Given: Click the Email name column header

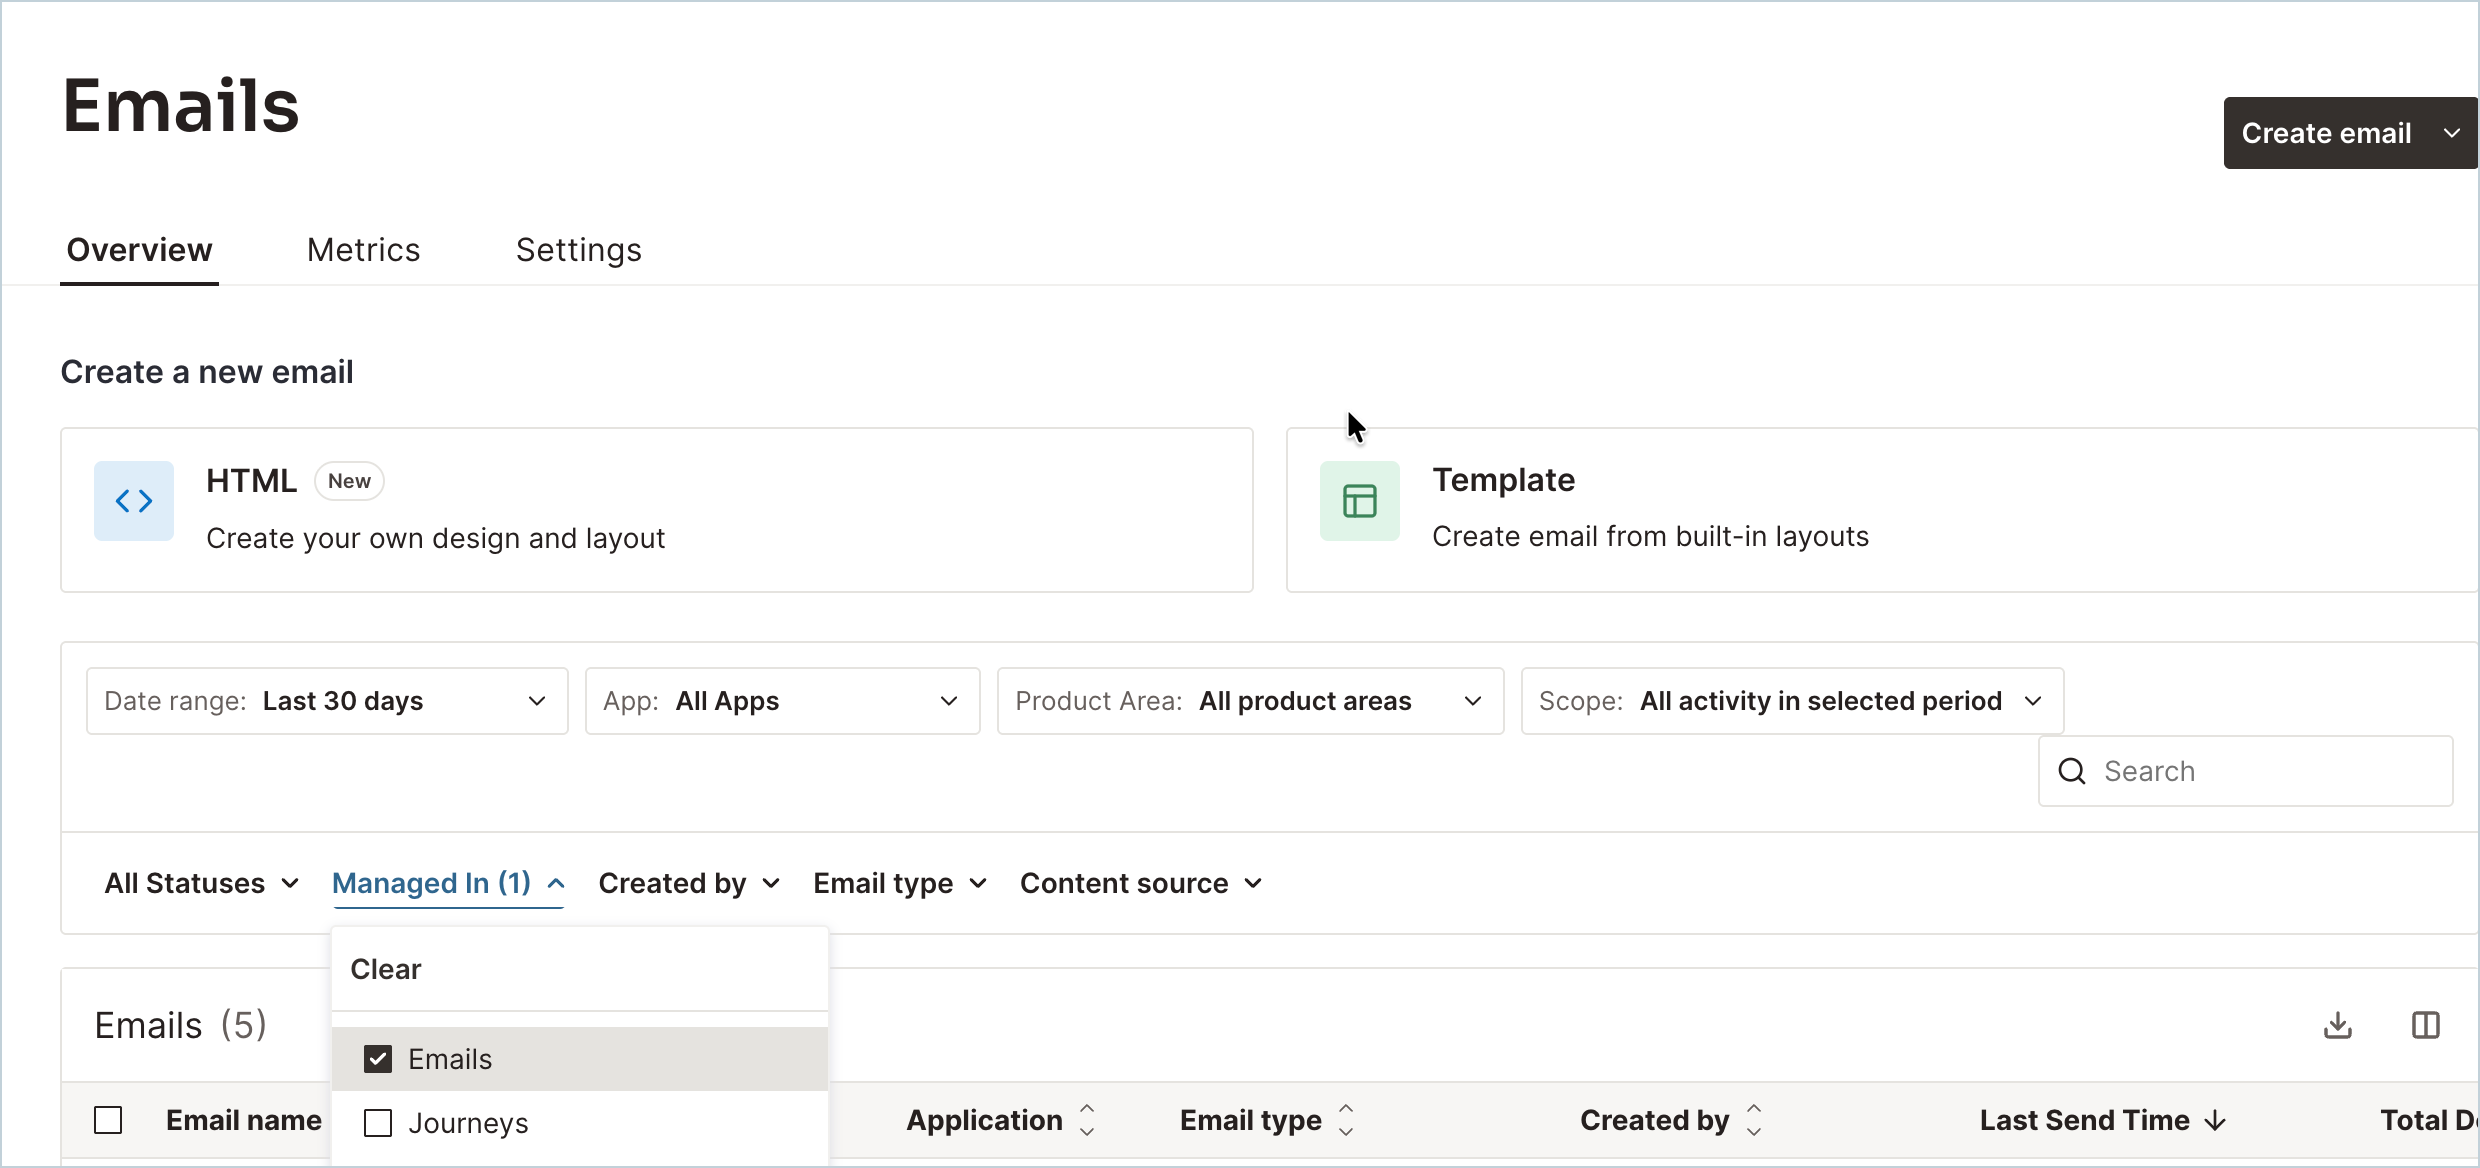Looking at the screenshot, I should (244, 1120).
